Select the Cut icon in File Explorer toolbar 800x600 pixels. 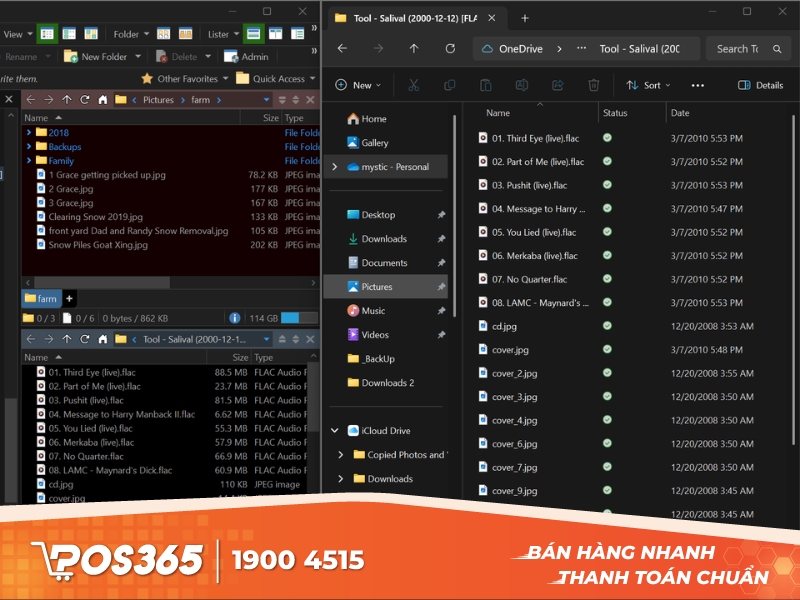(415, 85)
